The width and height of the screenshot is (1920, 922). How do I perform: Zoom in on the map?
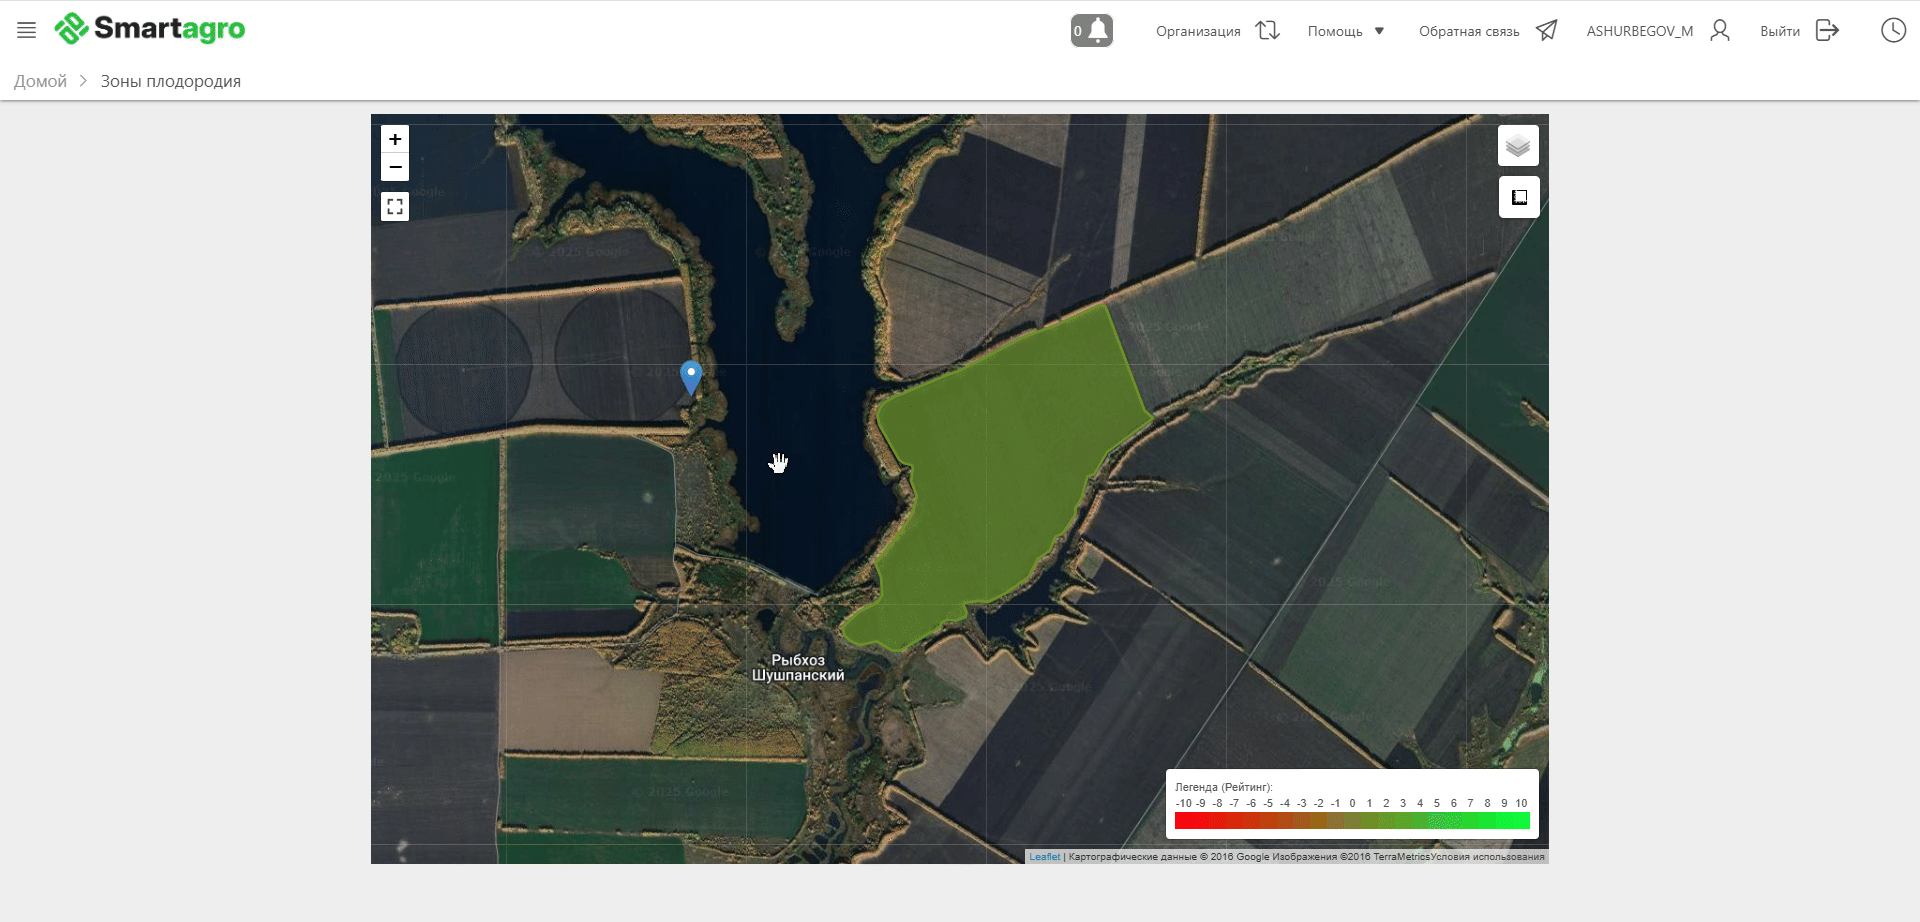(x=395, y=139)
